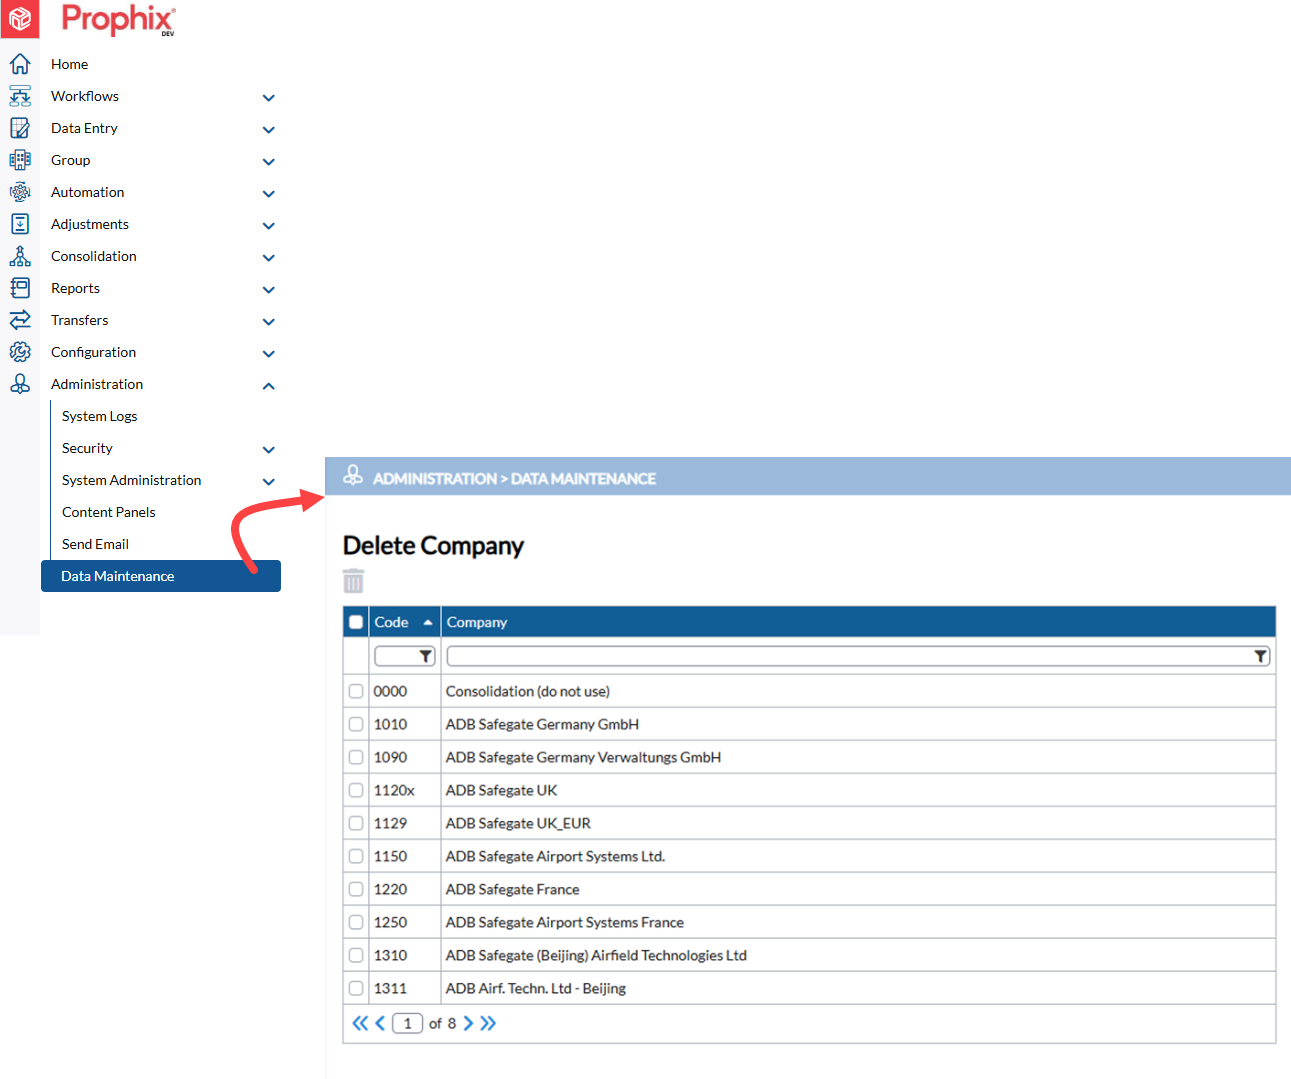Click the Code column filter funnel icon
Screen dimensions: 1291x1079
click(x=426, y=656)
